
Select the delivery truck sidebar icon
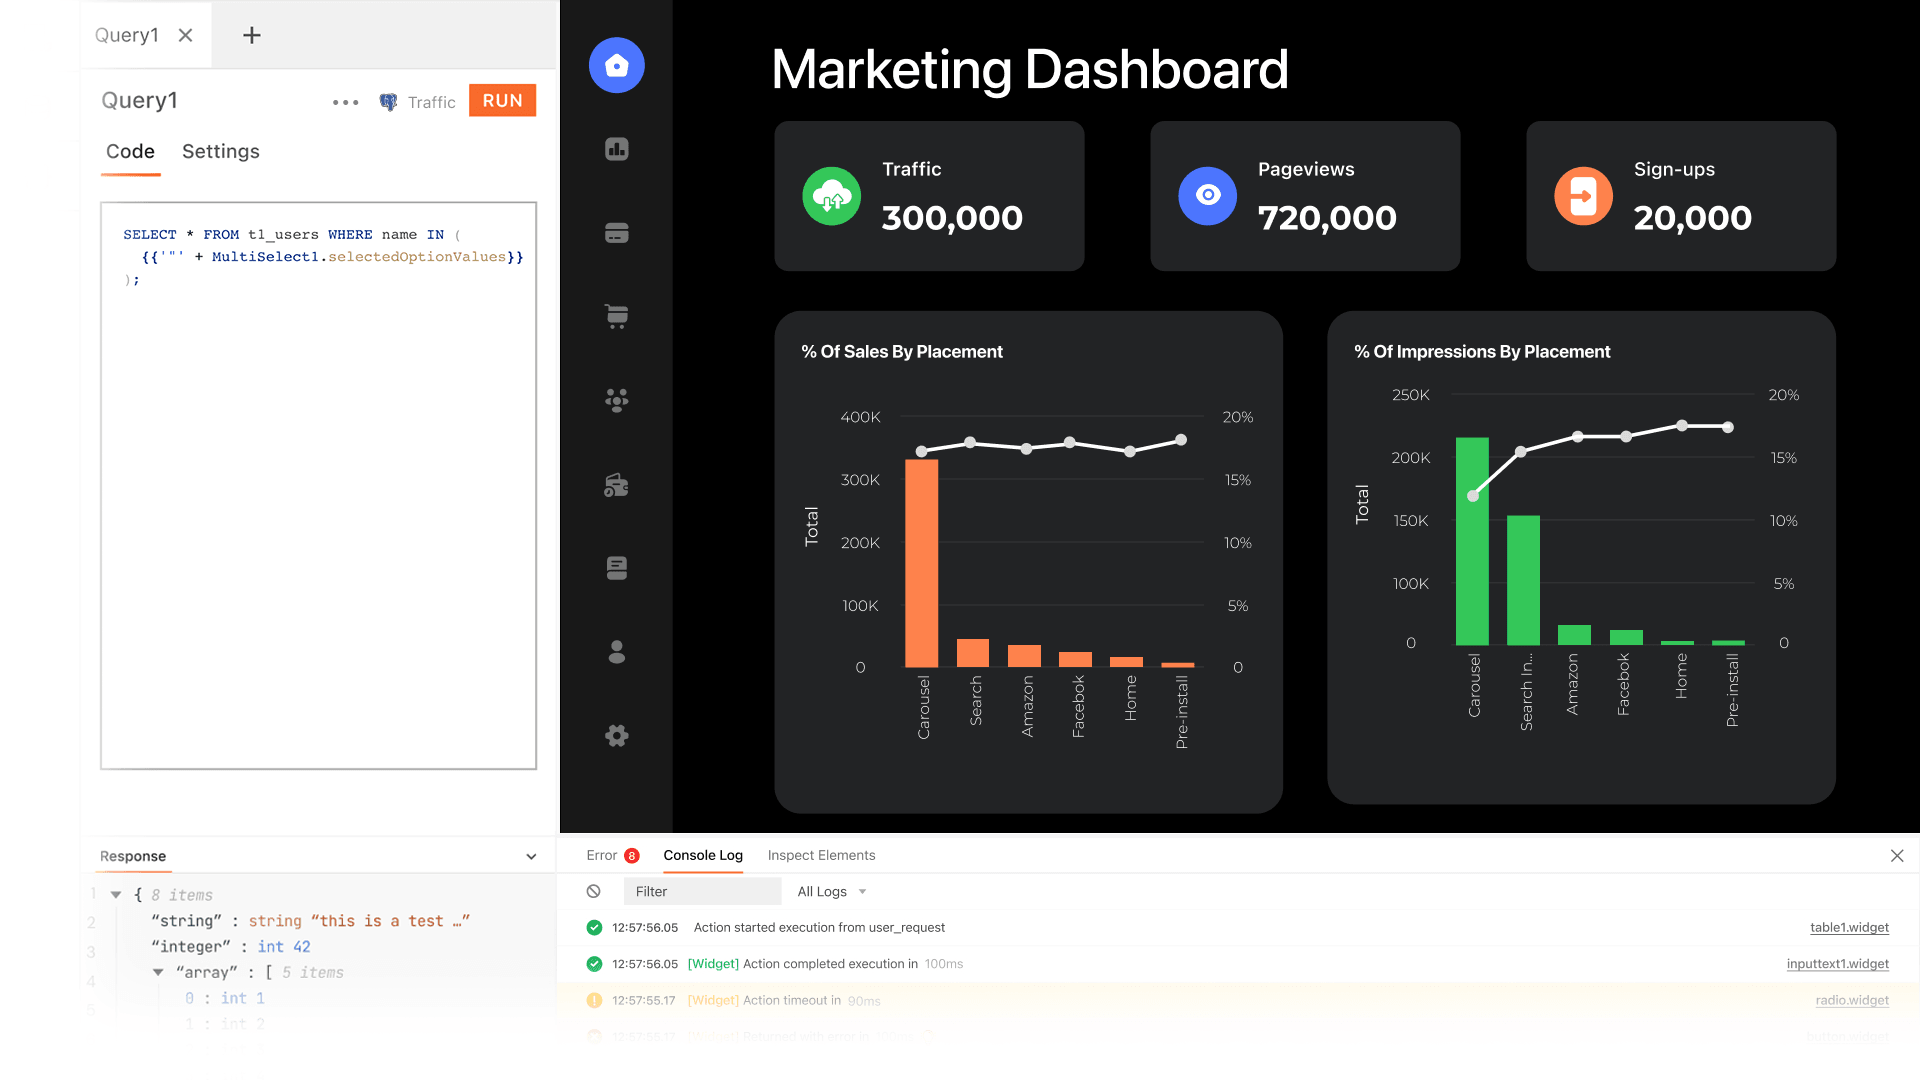(x=616, y=484)
